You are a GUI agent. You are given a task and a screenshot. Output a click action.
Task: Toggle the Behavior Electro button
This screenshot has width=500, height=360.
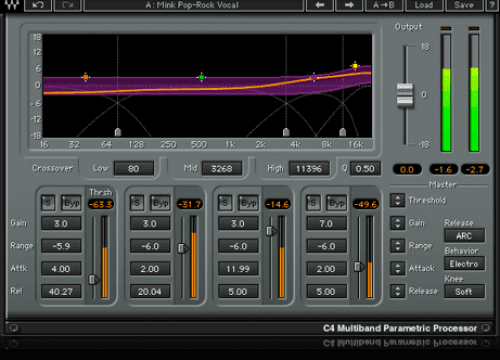point(465,264)
